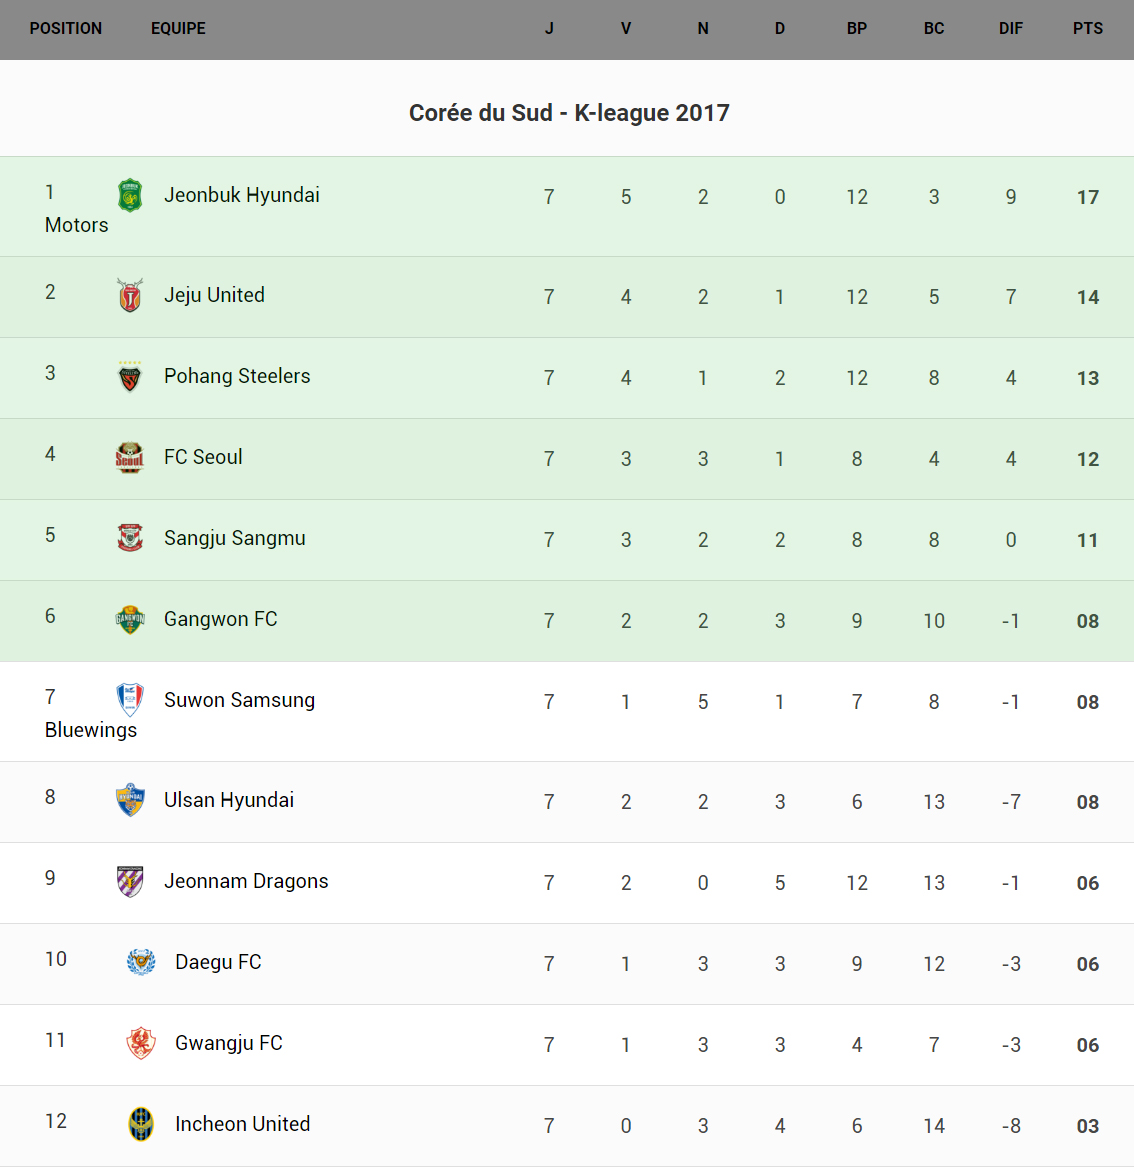Click the DIF column header
This screenshot has height=1170, width=1134.
[x=1011, y=29]
